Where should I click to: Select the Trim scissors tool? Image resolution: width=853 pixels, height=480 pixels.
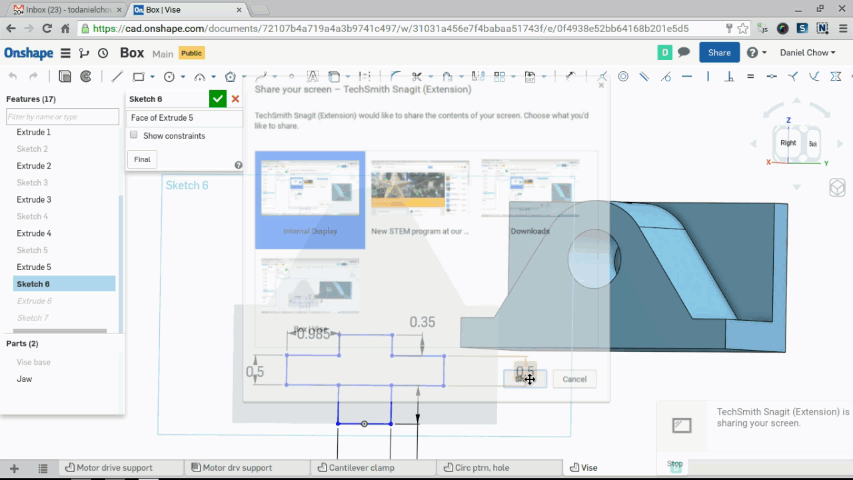417,77
